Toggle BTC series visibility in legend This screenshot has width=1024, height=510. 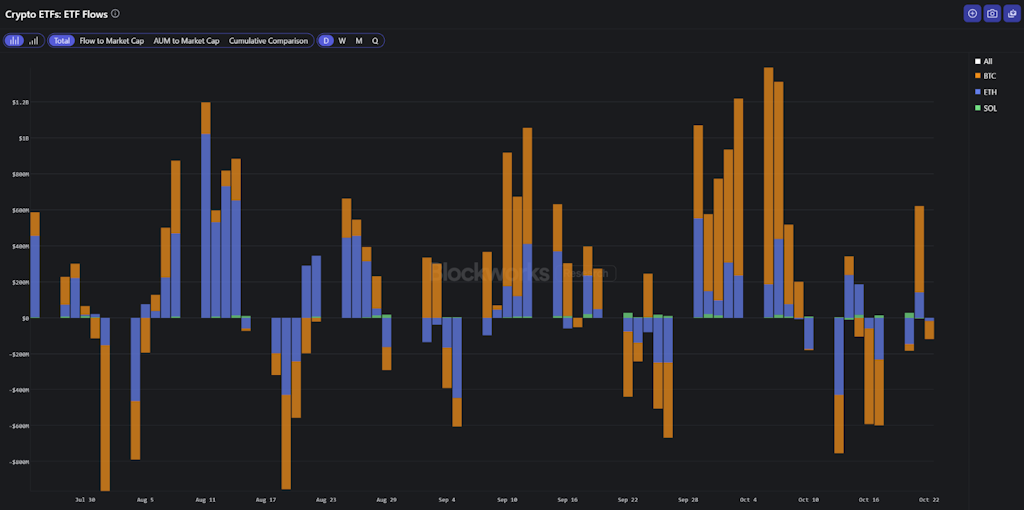tap(989, 76)
